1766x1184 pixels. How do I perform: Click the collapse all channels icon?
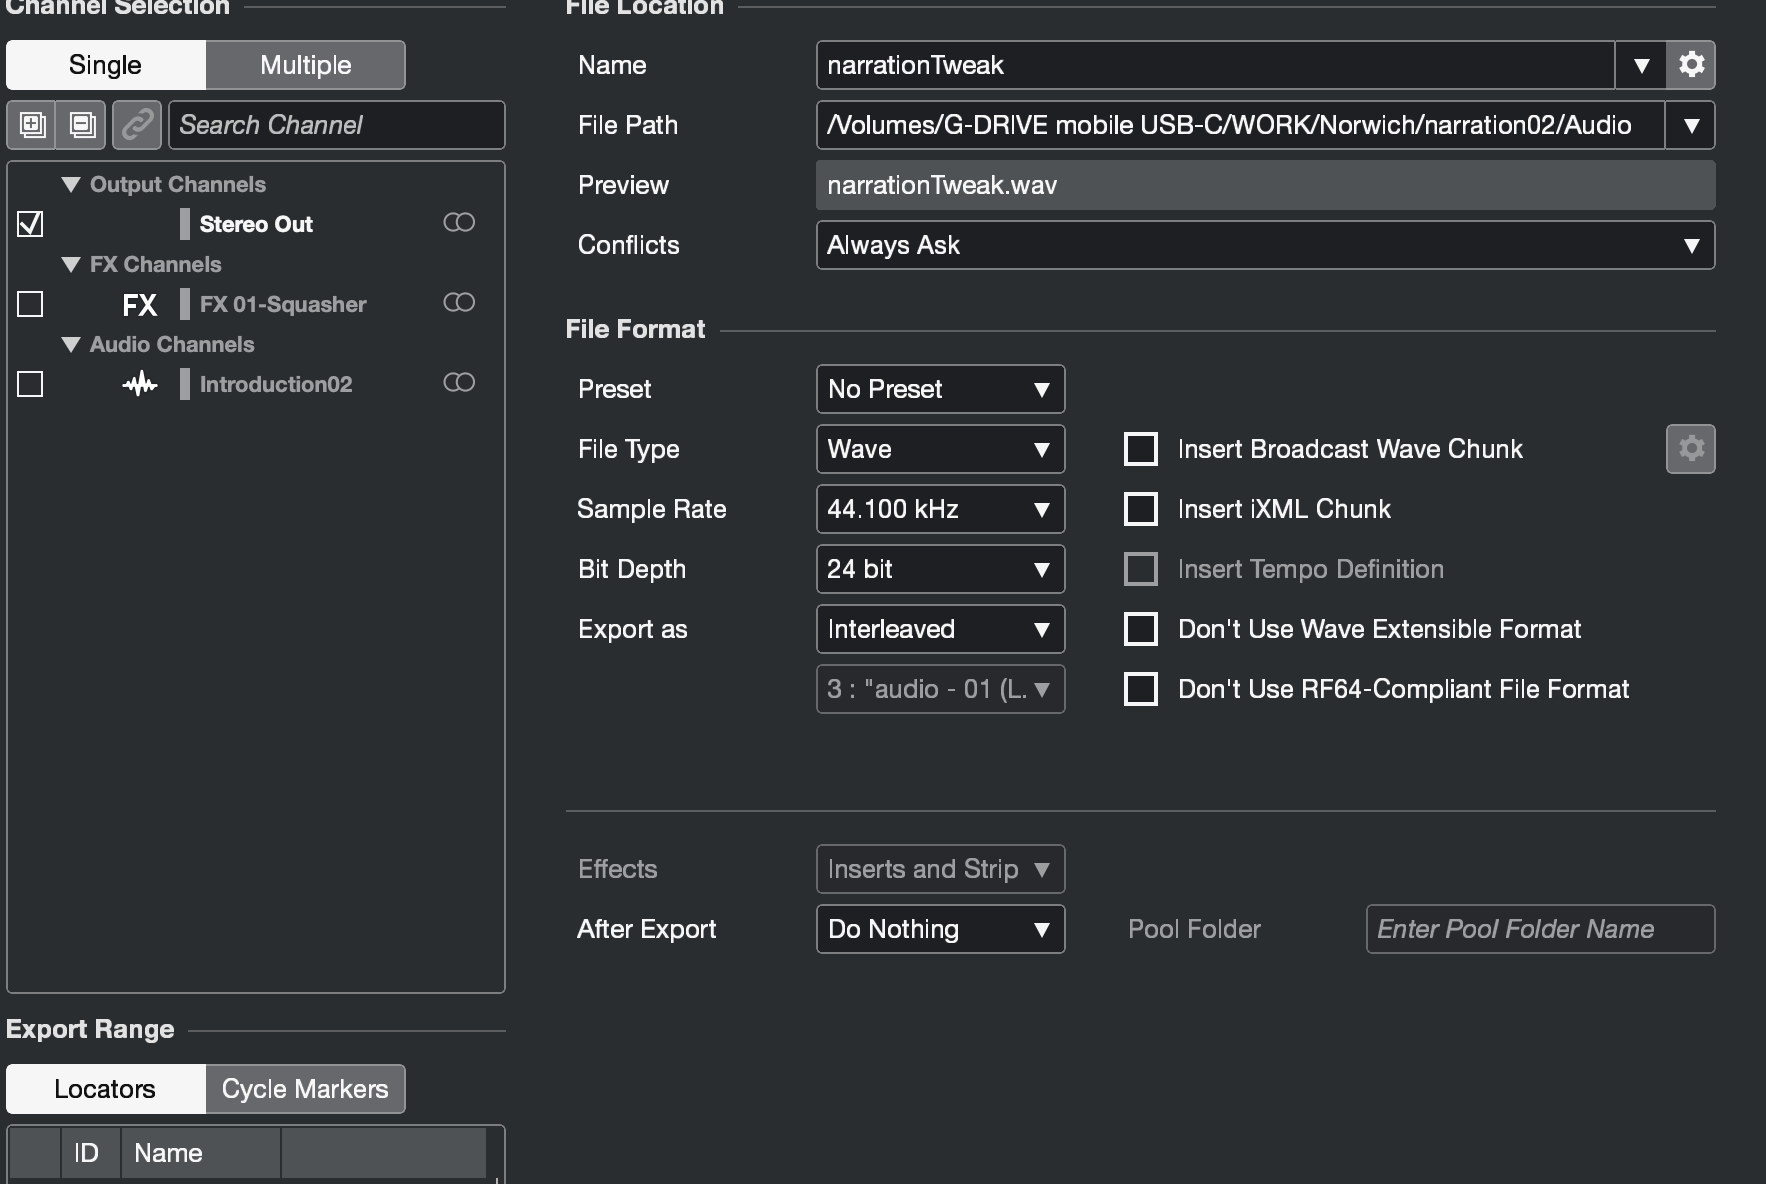(x=82, y=125)
